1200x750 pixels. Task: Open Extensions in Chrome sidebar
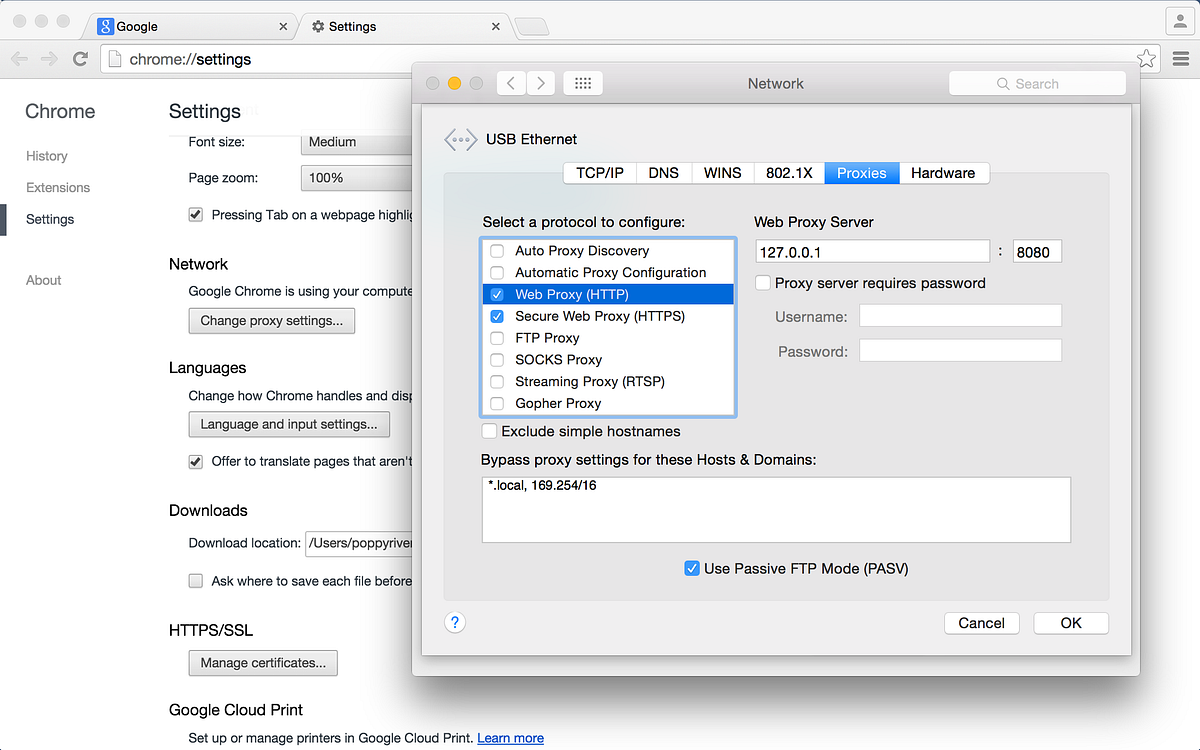pos(58,187)
